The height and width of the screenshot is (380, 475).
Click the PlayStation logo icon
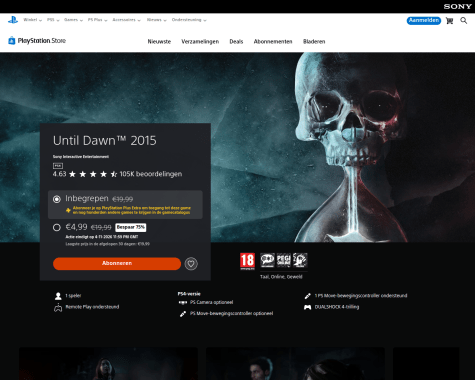tap(13, 20)
